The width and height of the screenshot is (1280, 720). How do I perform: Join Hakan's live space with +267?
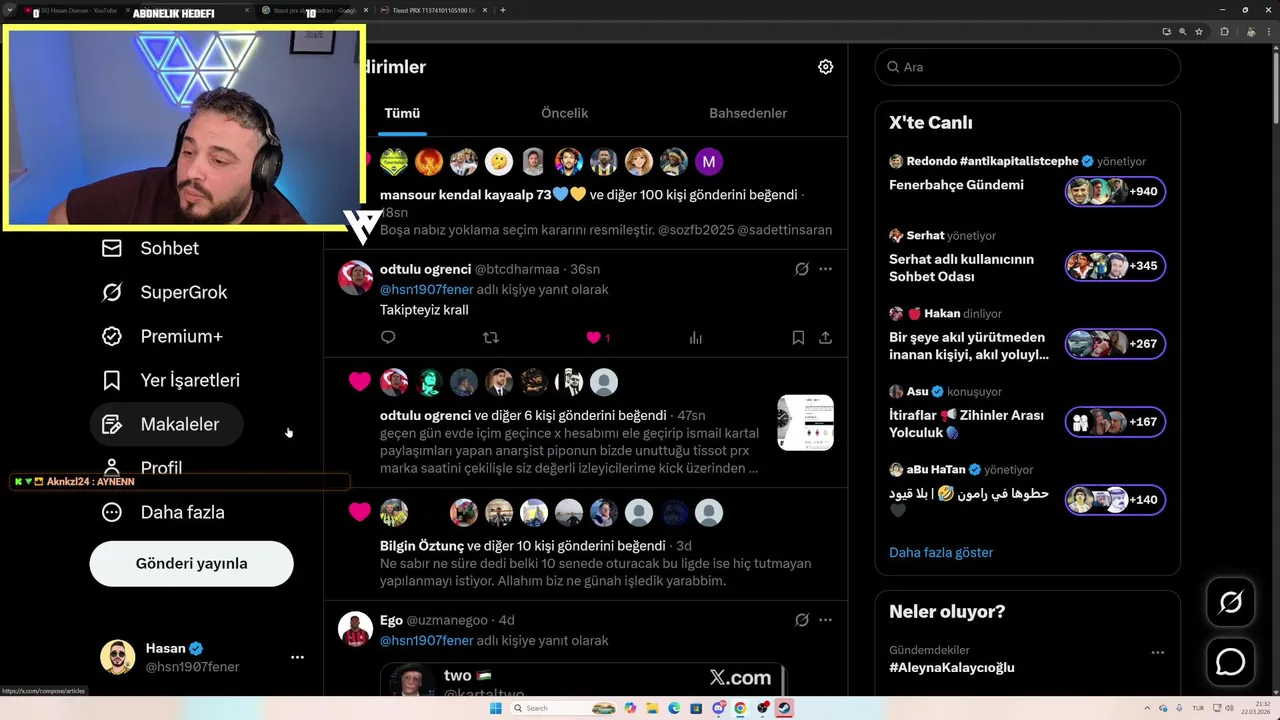(x=1115, y=344)
